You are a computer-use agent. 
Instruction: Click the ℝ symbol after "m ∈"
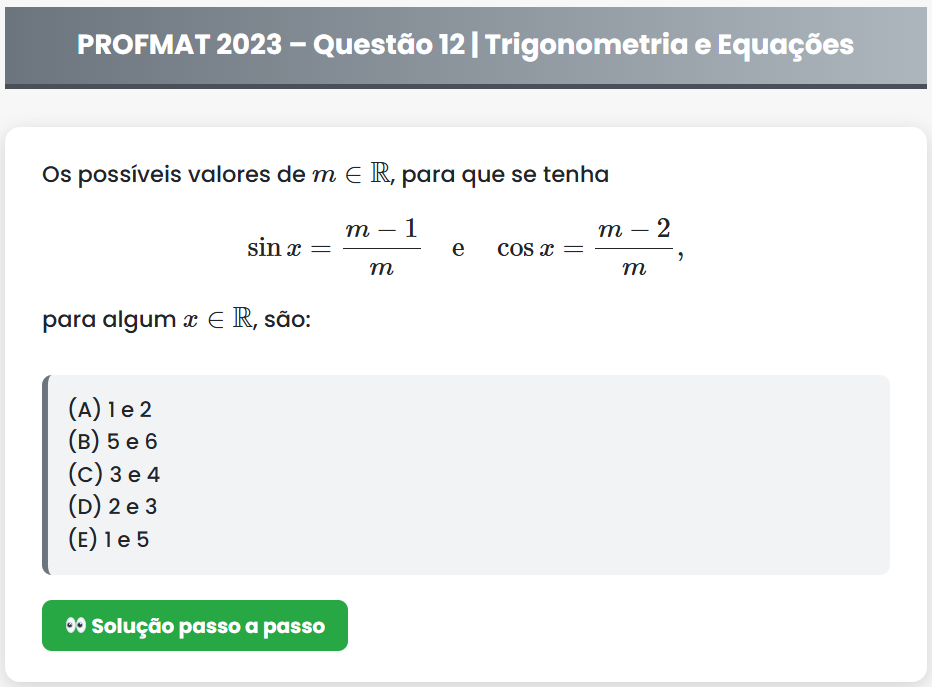(381, 174)
